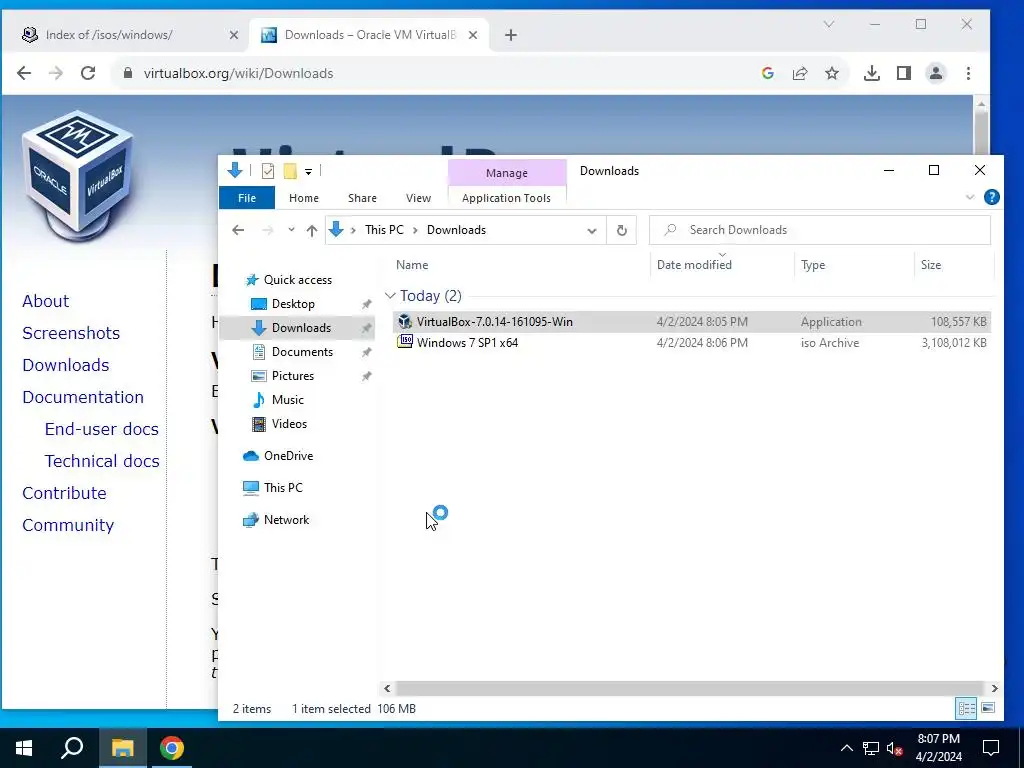1024x768 pixels.
Task: Open Desktop in navigation pane
Action: [293, 304]
